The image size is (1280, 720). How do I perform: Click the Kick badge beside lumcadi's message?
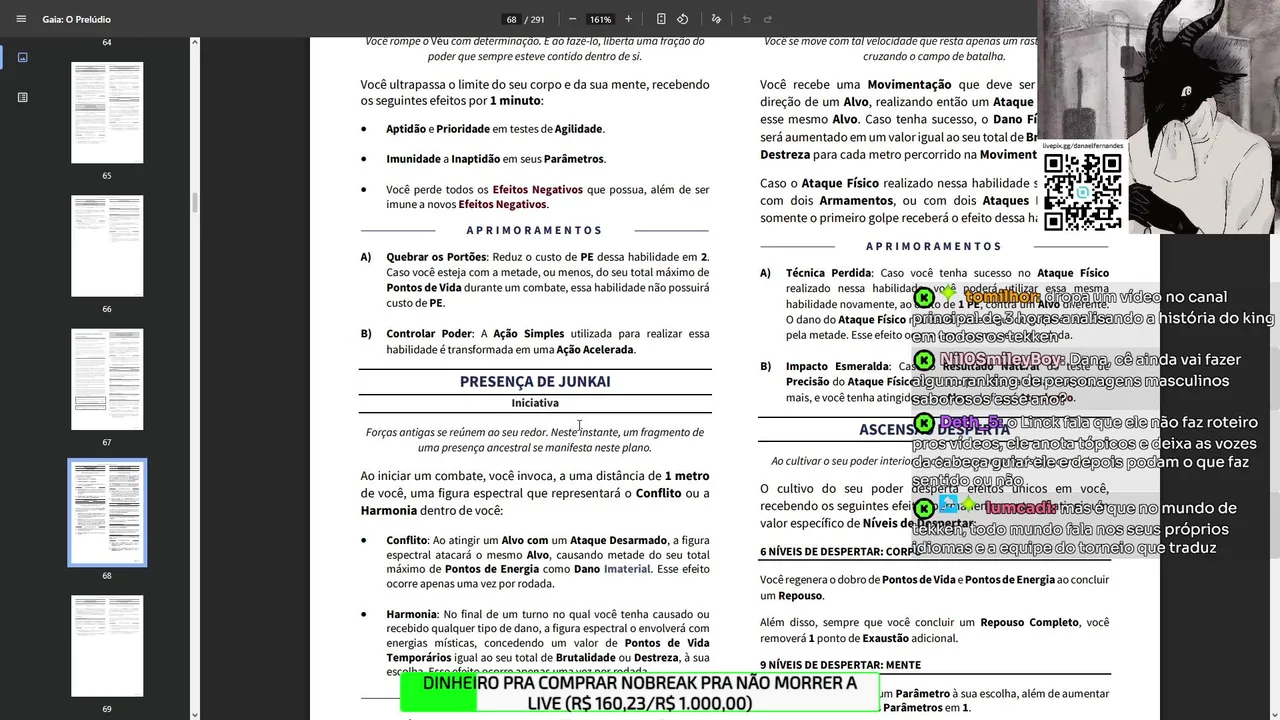click(924, 508)
